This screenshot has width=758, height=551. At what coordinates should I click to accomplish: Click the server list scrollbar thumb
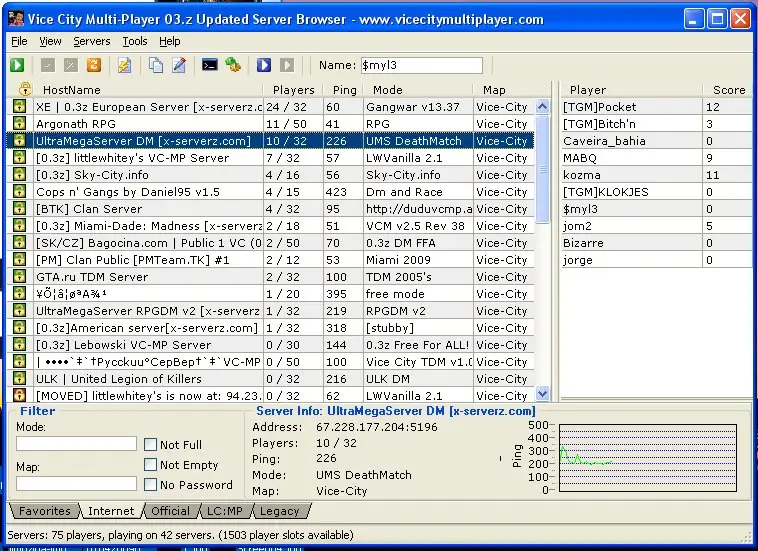click(x=542, y=169)
